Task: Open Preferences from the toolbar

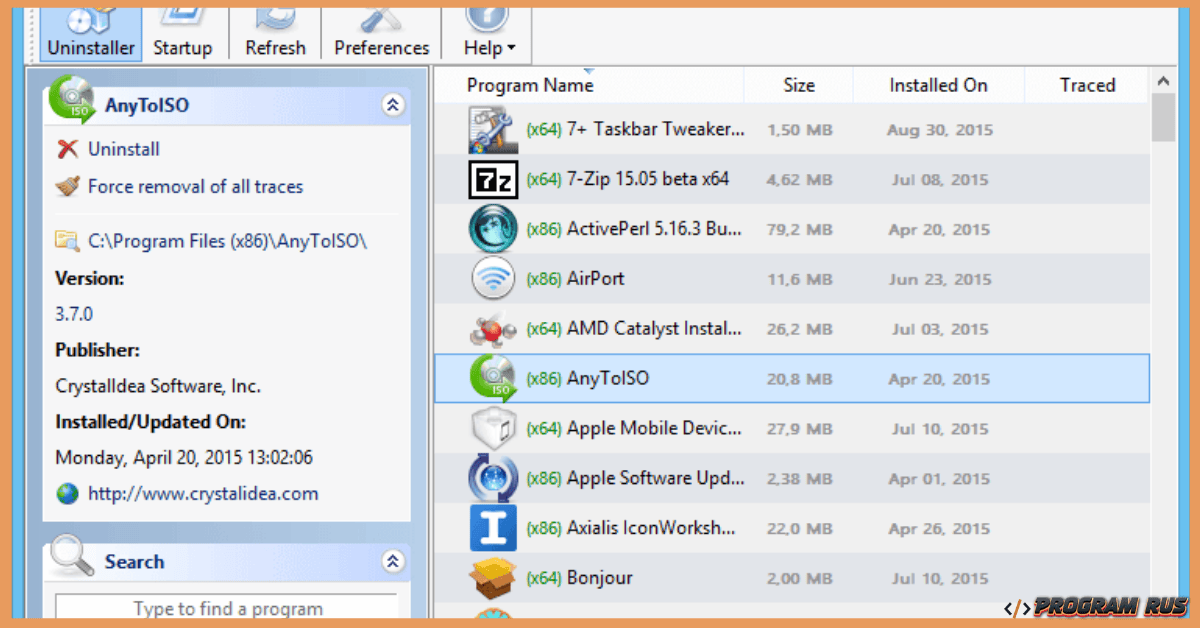Action: click(x=379, y=26)
